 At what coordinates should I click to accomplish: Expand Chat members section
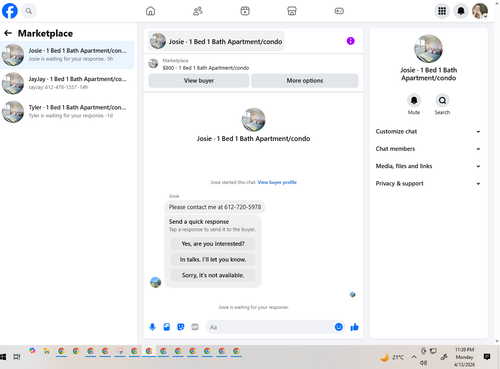[x=428, y=149]
